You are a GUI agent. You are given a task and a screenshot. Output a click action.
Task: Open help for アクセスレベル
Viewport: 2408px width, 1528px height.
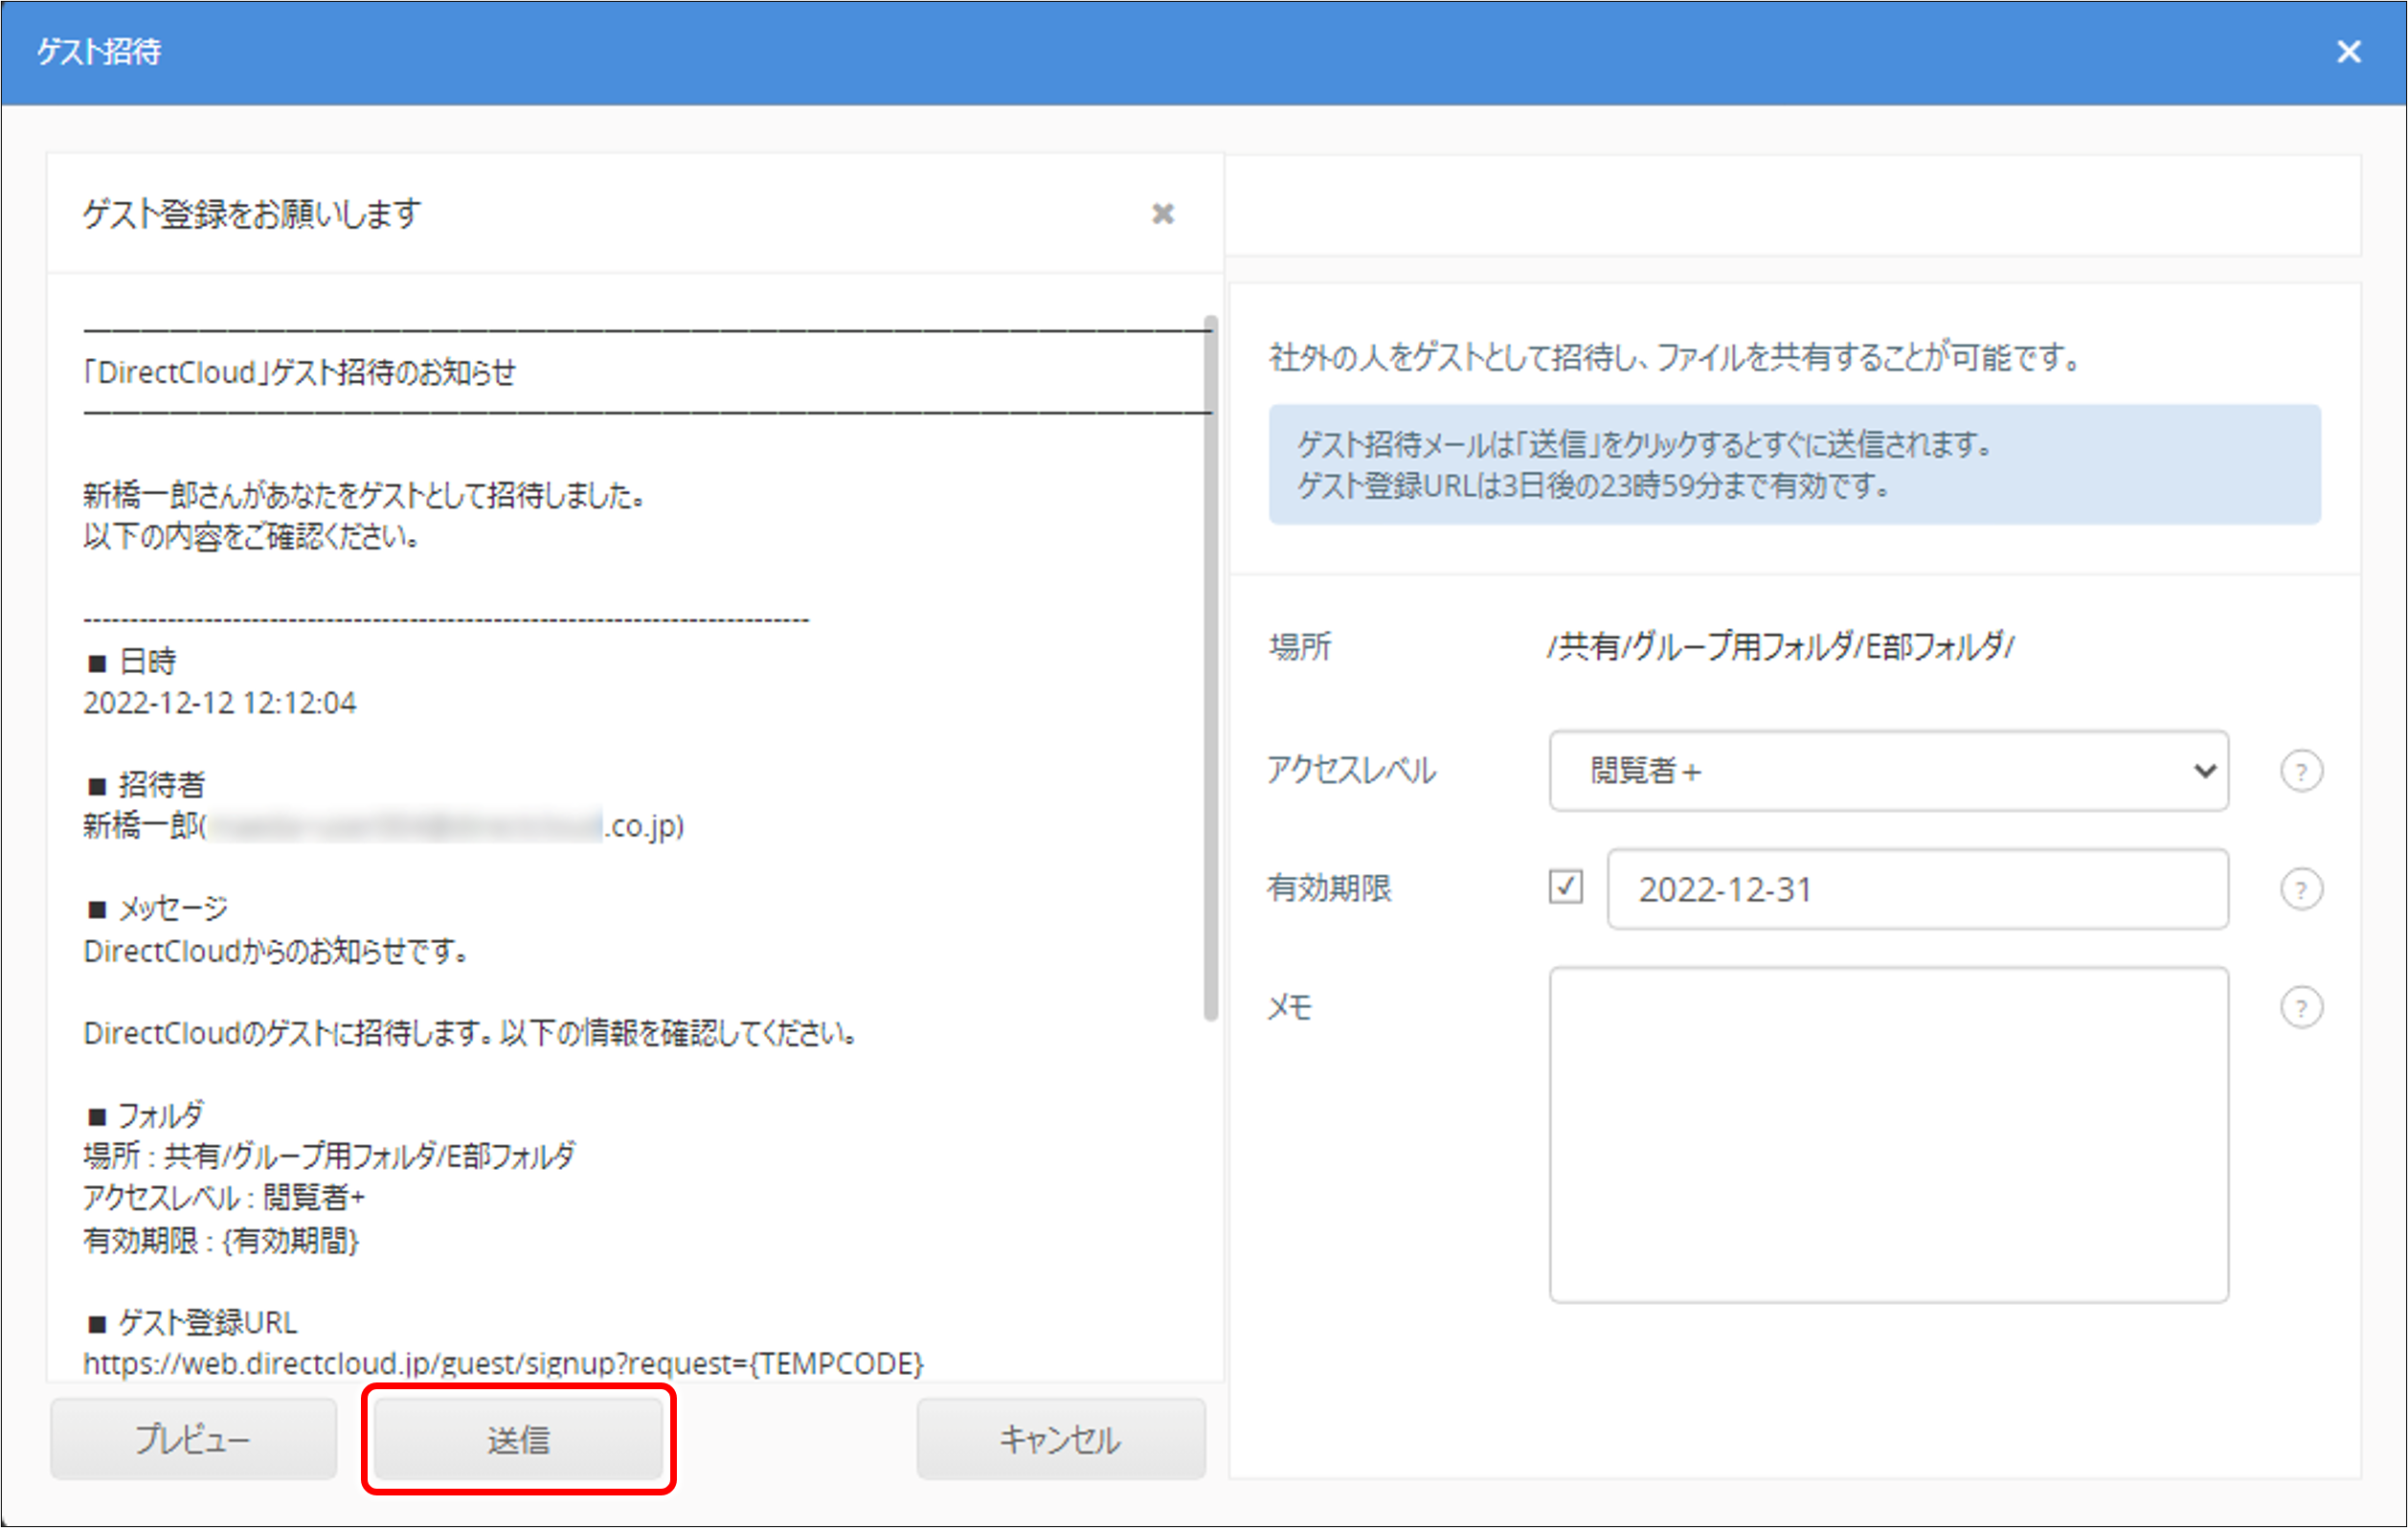2301,771
